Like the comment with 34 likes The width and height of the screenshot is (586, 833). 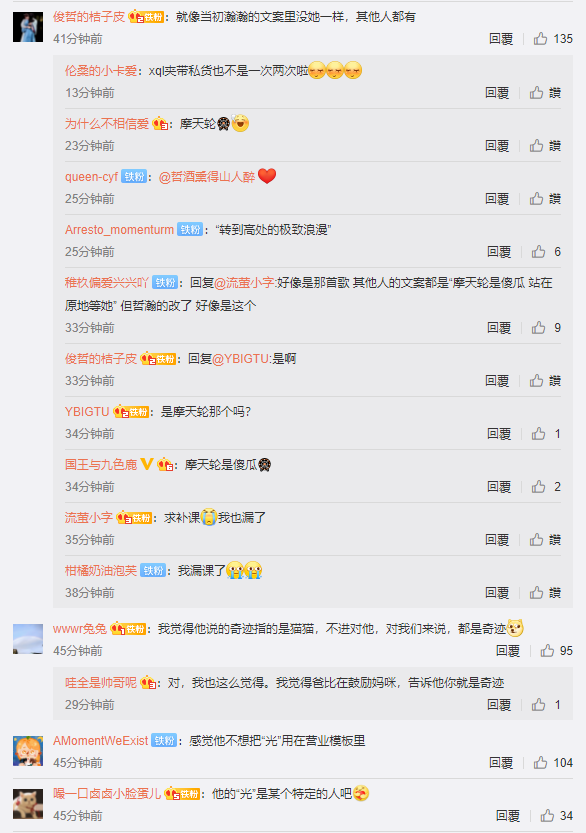coord(547,816)
